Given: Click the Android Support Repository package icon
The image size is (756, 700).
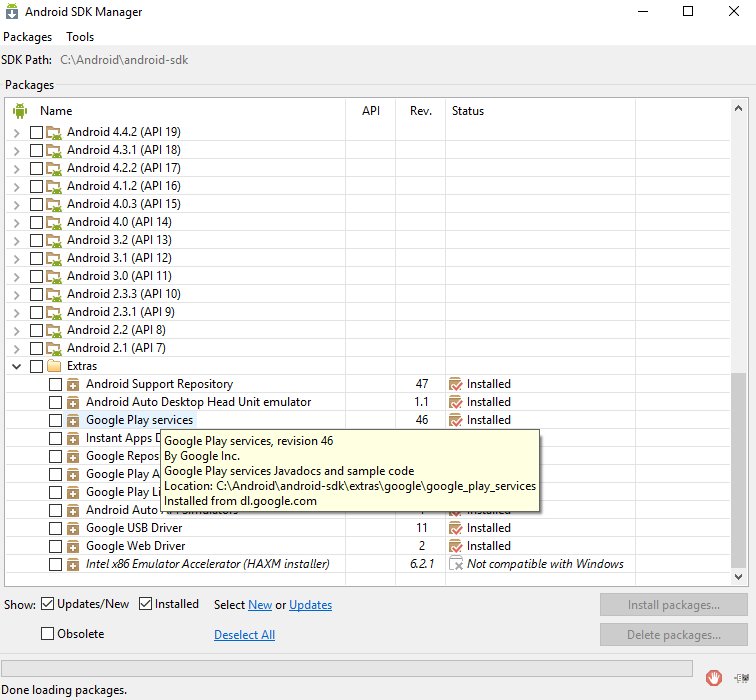Looking at the screenshot, I should coord(73,384).
